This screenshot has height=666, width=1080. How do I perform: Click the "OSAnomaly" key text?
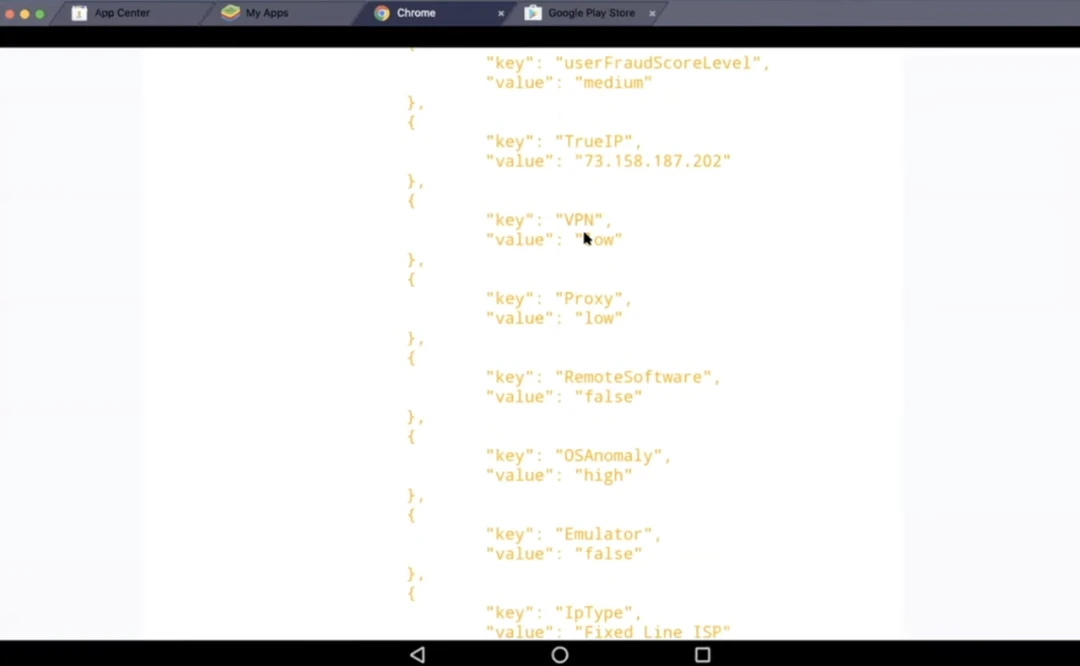coord(608,456)
